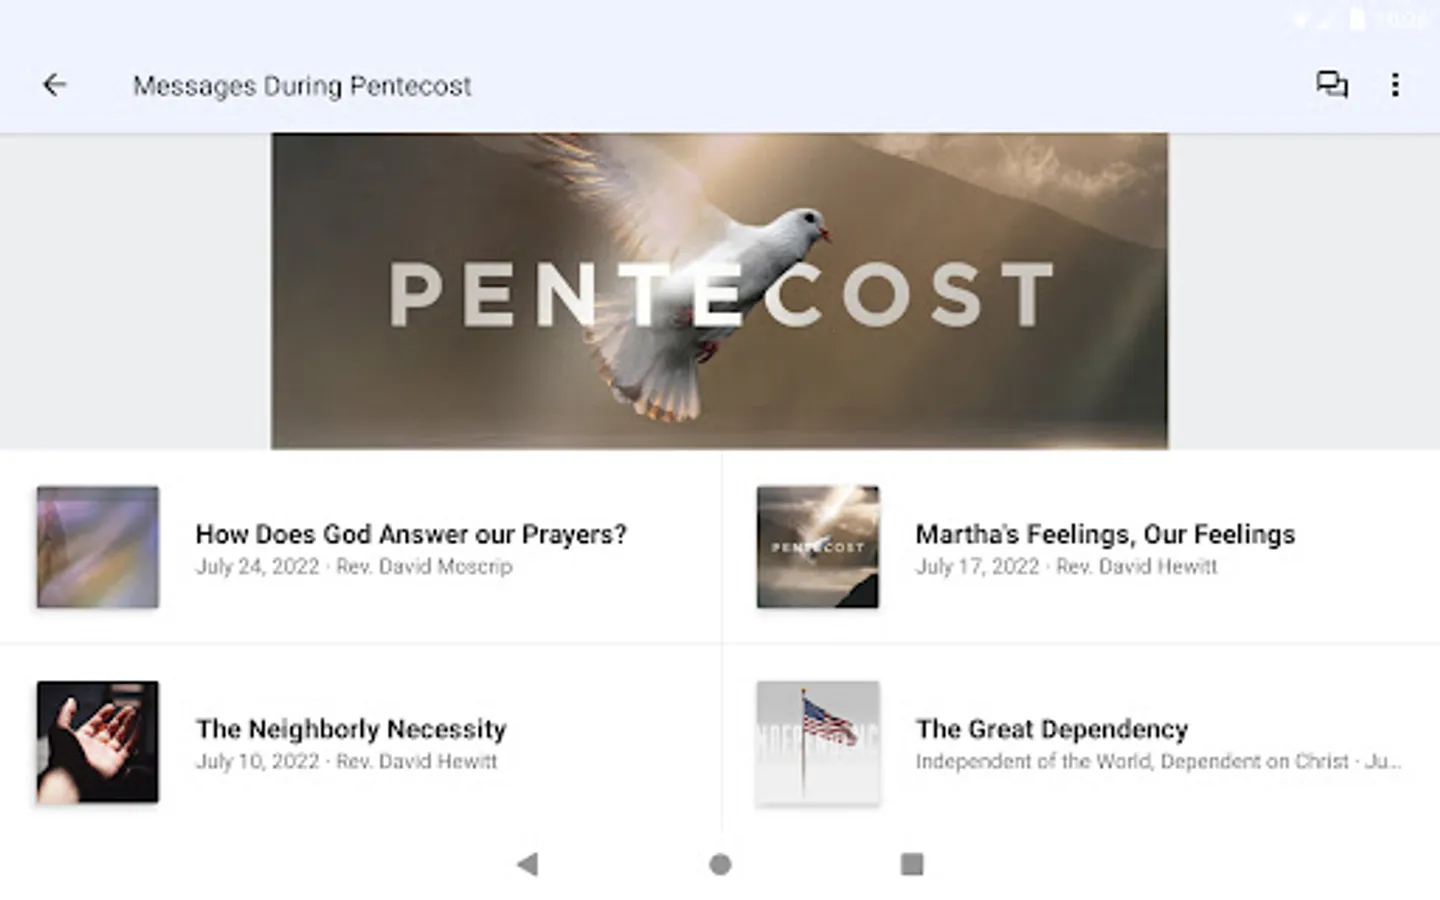Tap the open hand thumbnail
This screenshot has height=900, width=1440.
pyautogui.click(x=98, y=742)
